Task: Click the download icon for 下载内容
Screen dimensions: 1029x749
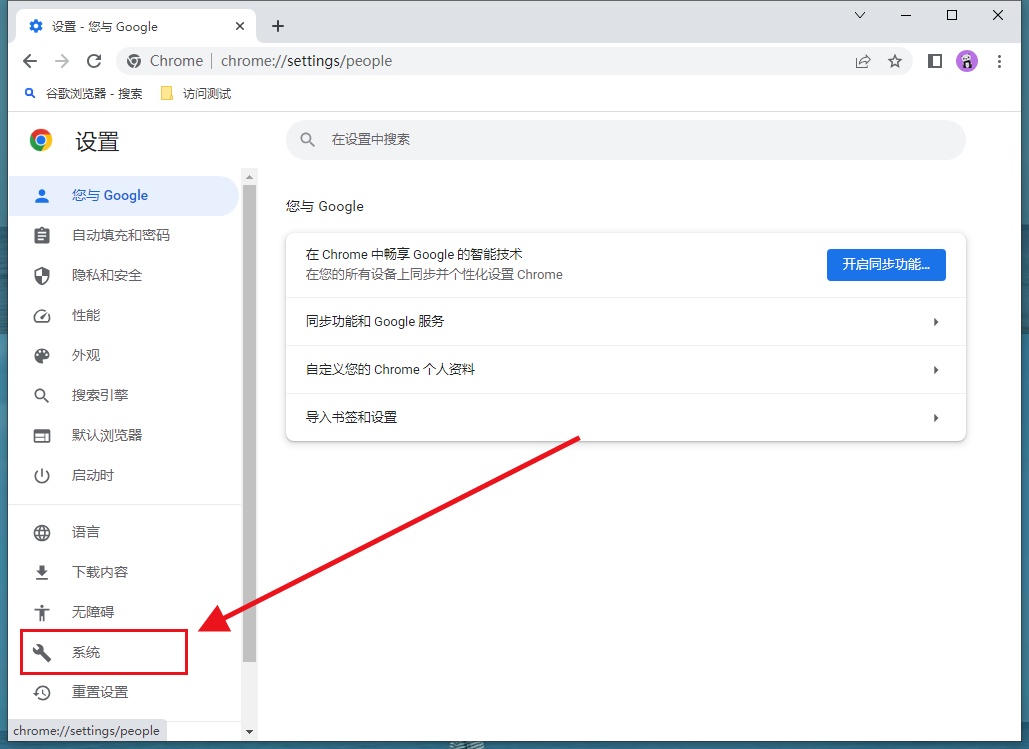Action: tap(41, 572)
